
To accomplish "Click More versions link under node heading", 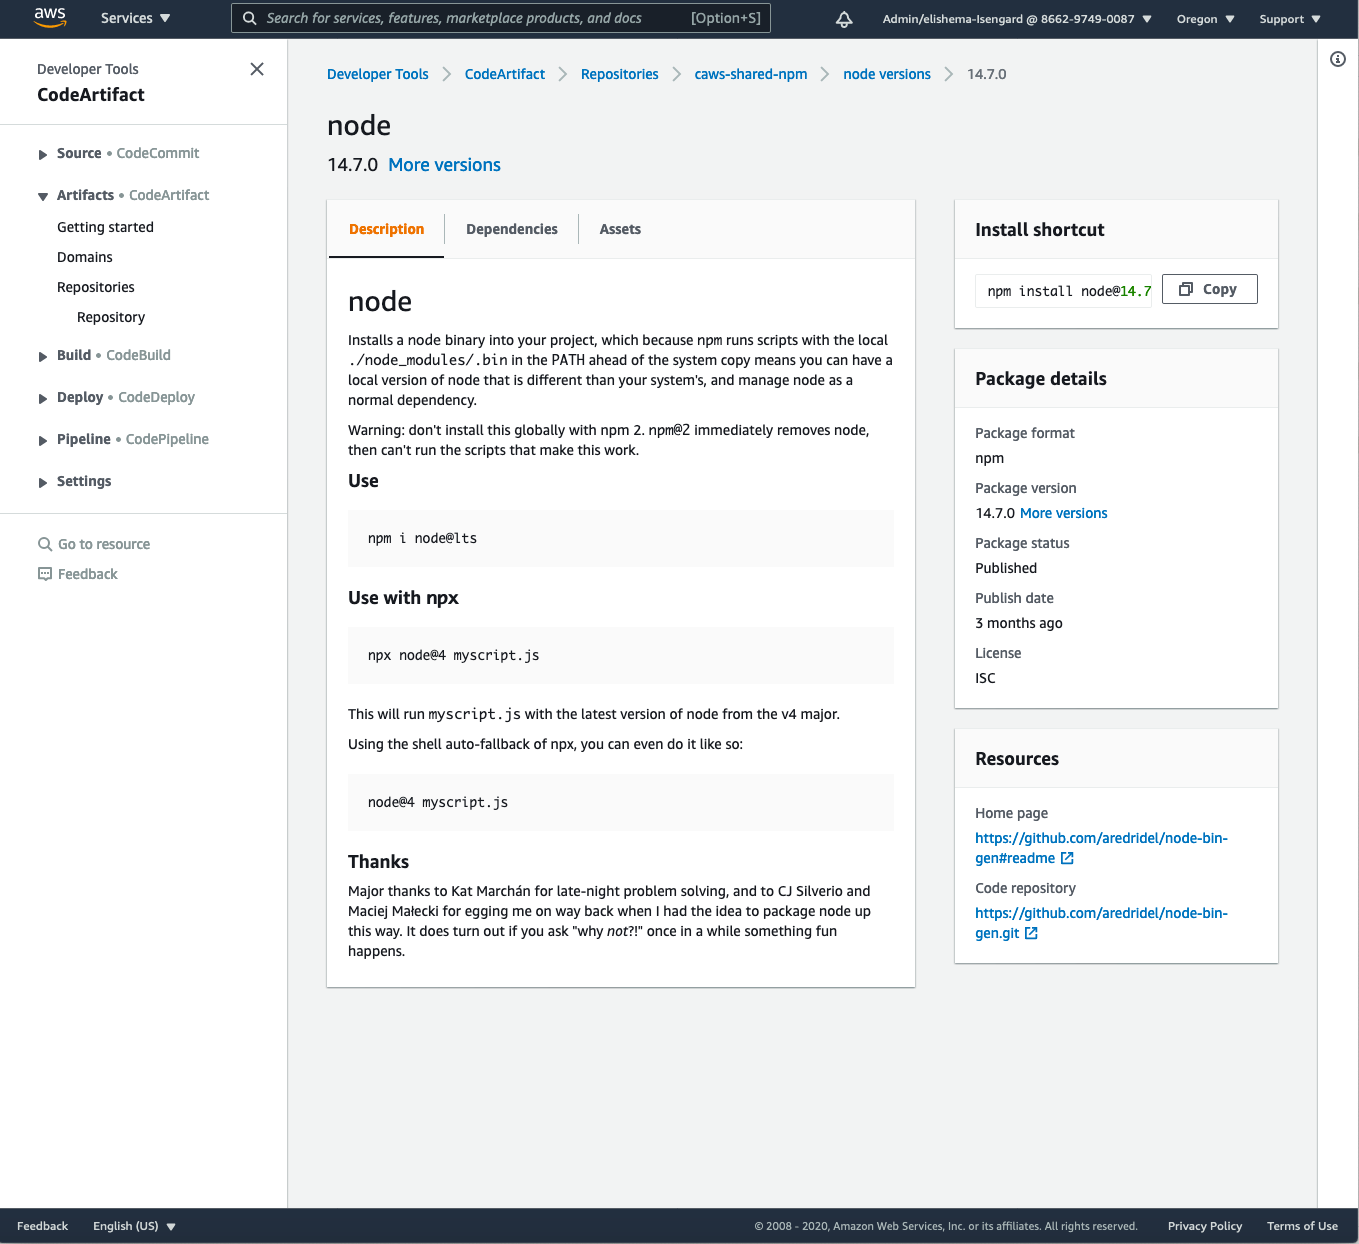I will point(444,165).
